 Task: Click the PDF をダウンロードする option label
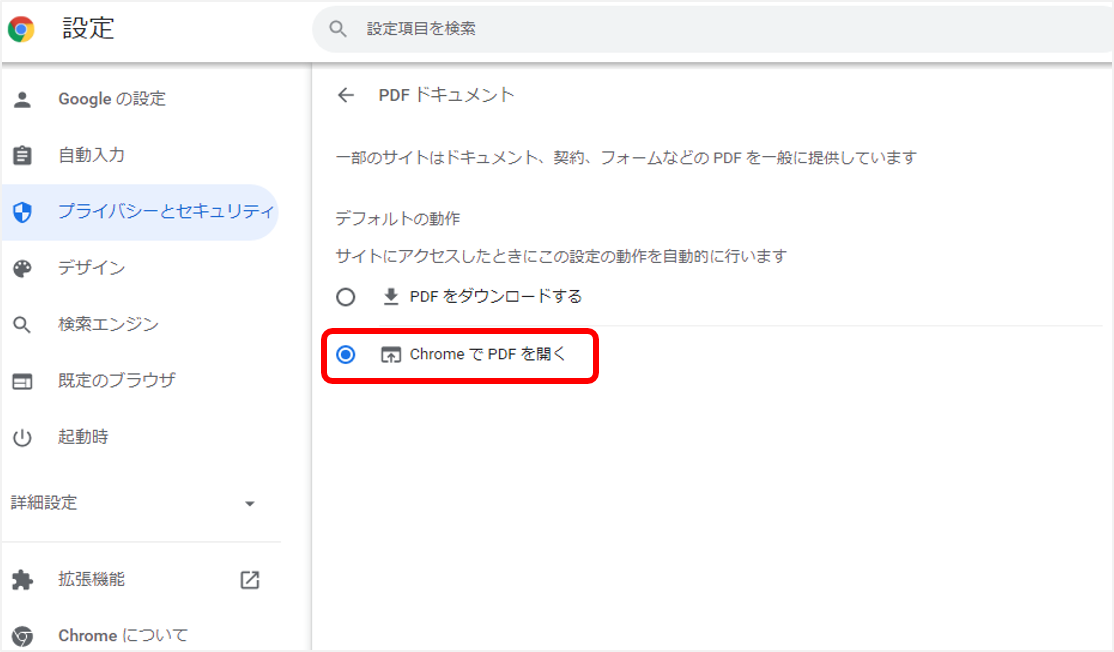[x=496, y=296]
